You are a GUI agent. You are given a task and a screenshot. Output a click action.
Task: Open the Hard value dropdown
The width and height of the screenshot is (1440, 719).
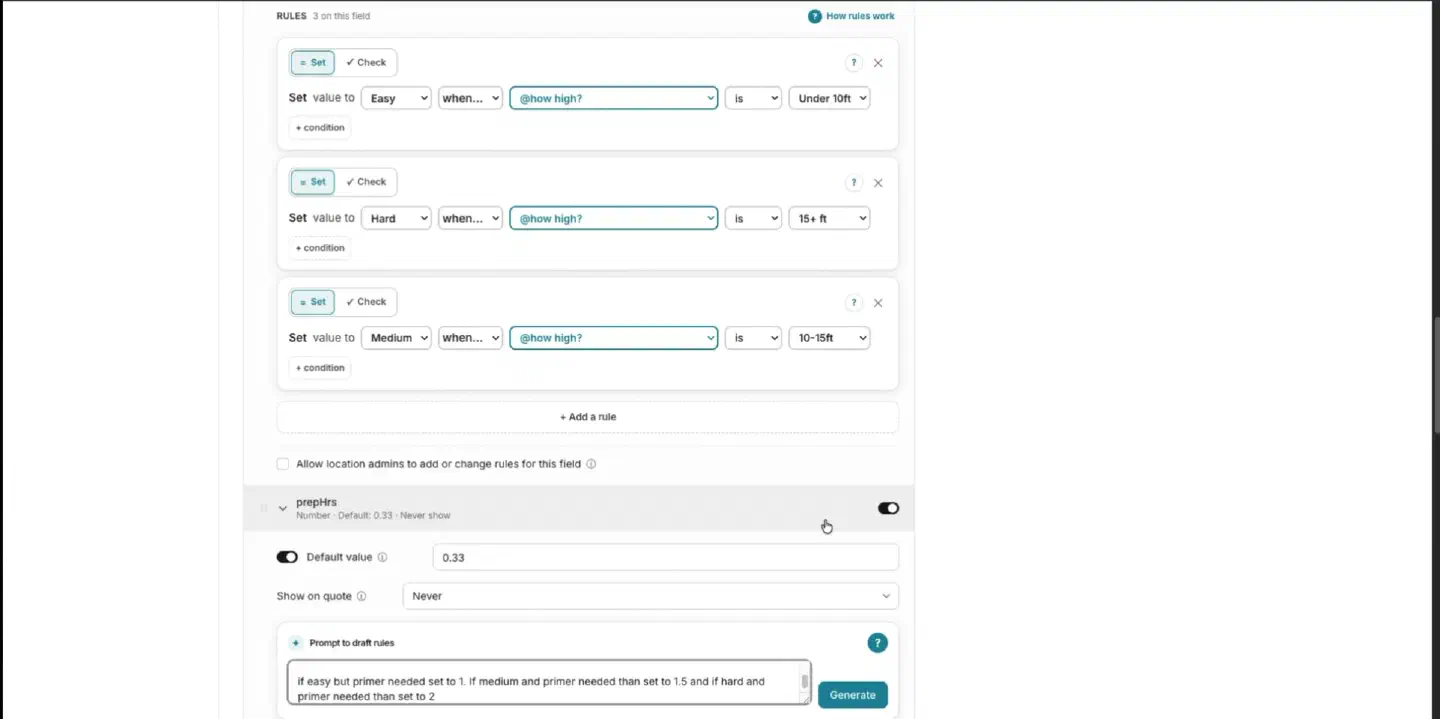click(x=396, y=218)
